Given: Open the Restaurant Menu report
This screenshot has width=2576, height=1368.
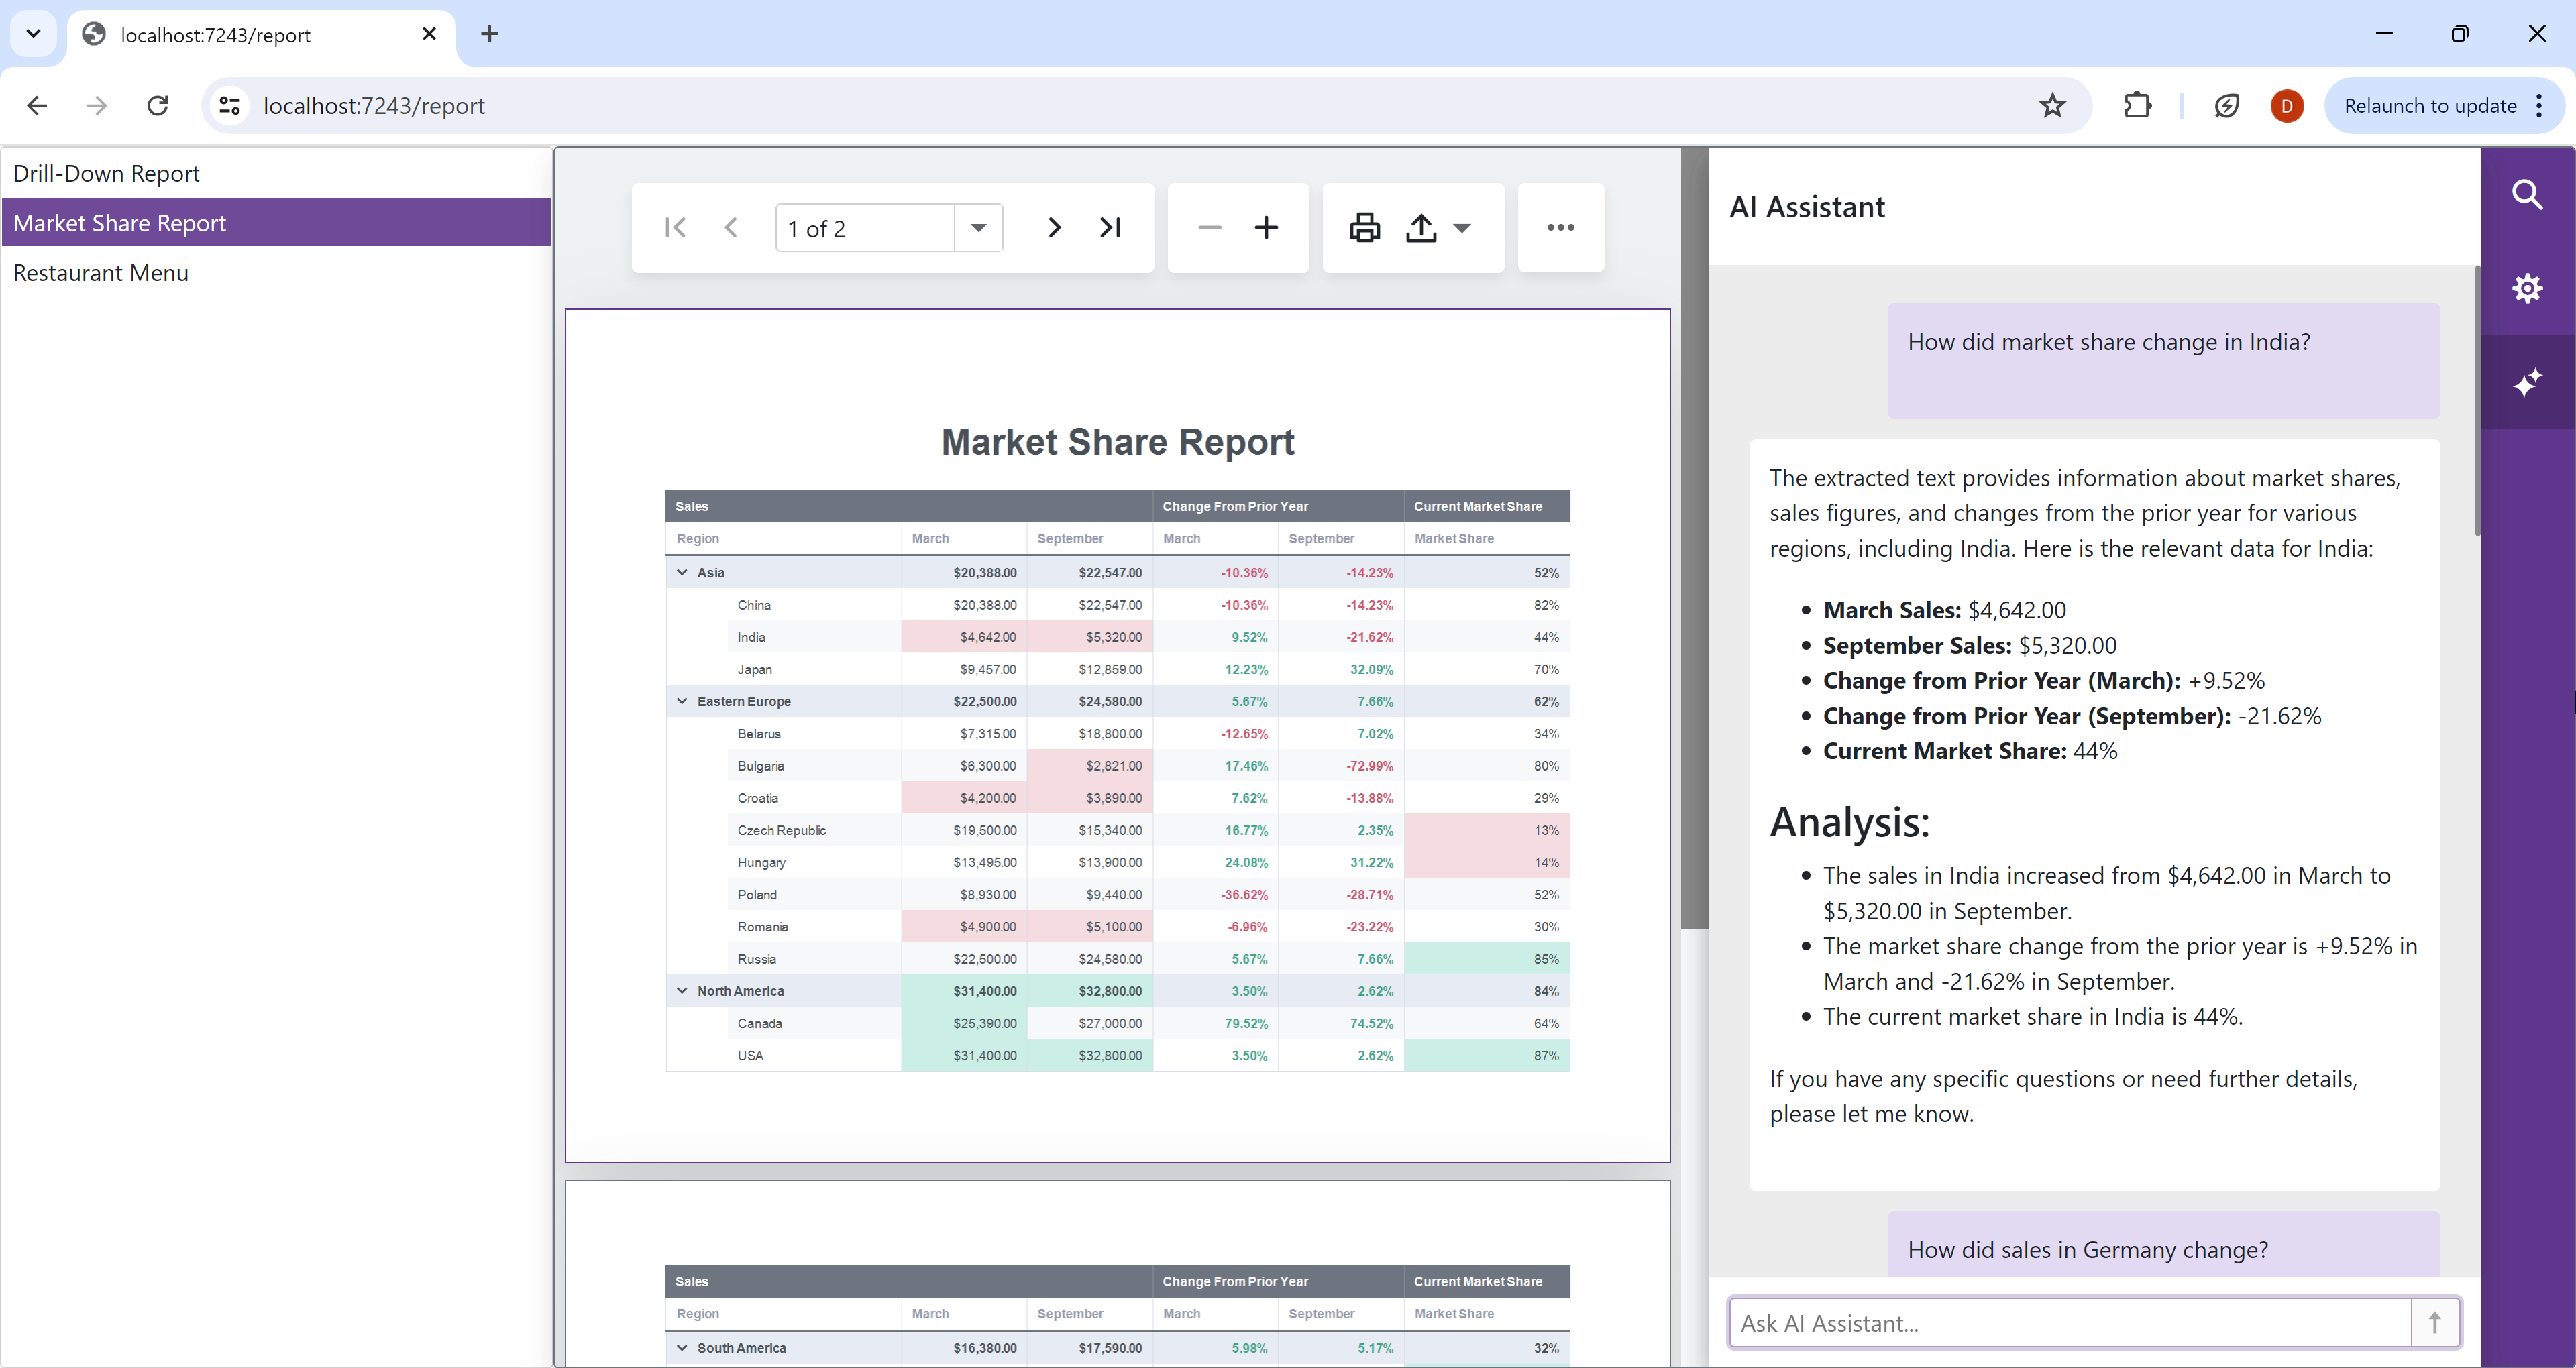Looking at the screenshot, I should tap(100, 273).
